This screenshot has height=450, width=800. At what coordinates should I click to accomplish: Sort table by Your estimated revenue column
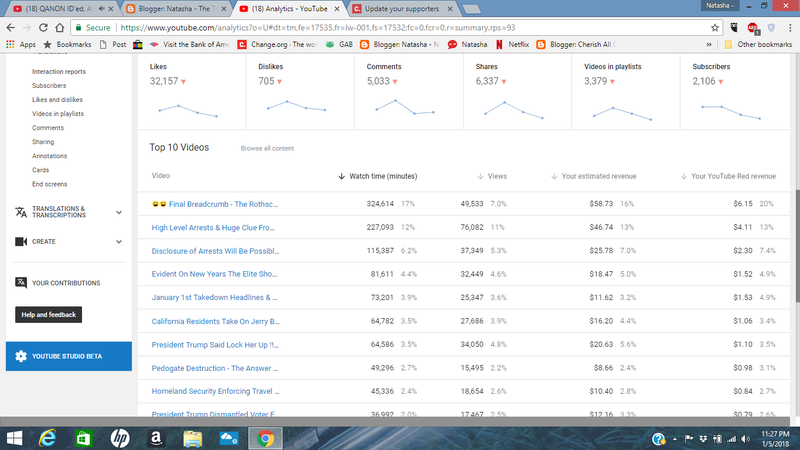[598, 176]
